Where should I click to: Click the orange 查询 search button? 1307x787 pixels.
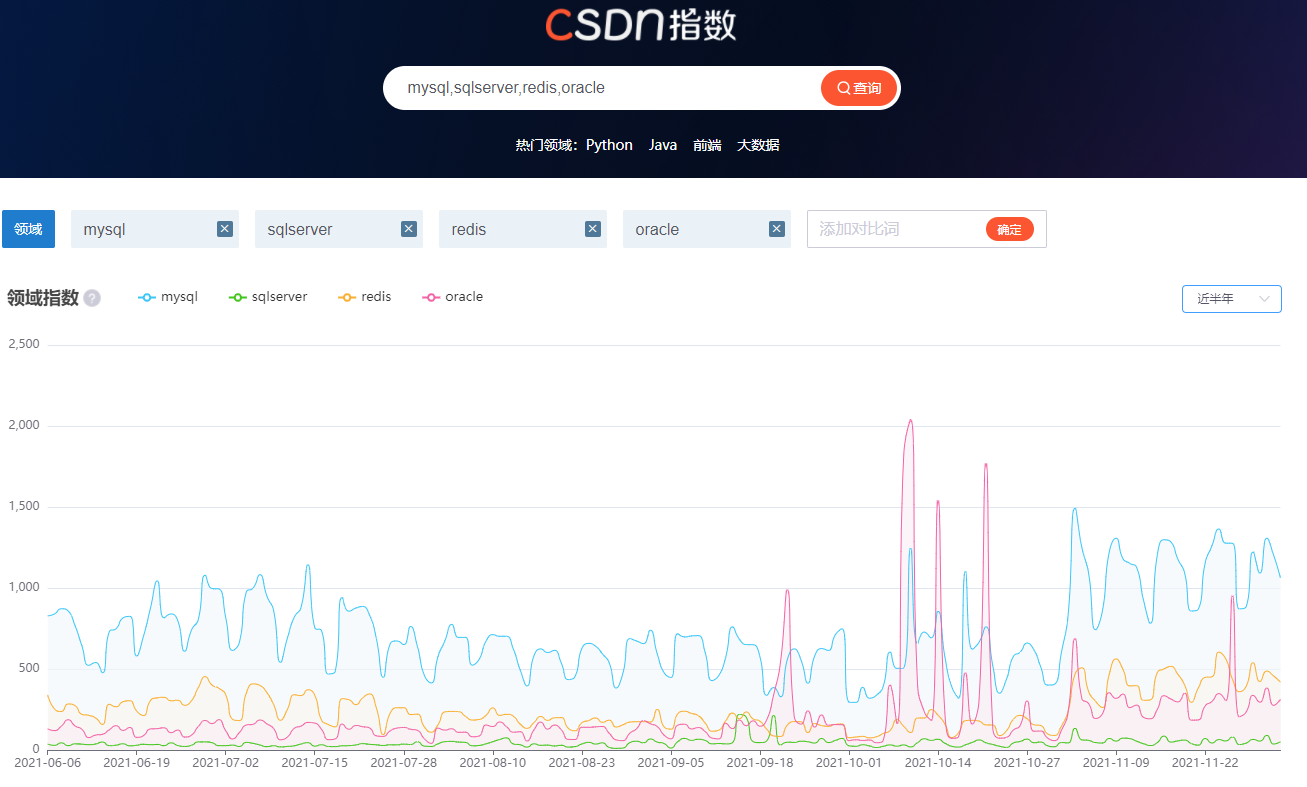click(x=859, y=88)
